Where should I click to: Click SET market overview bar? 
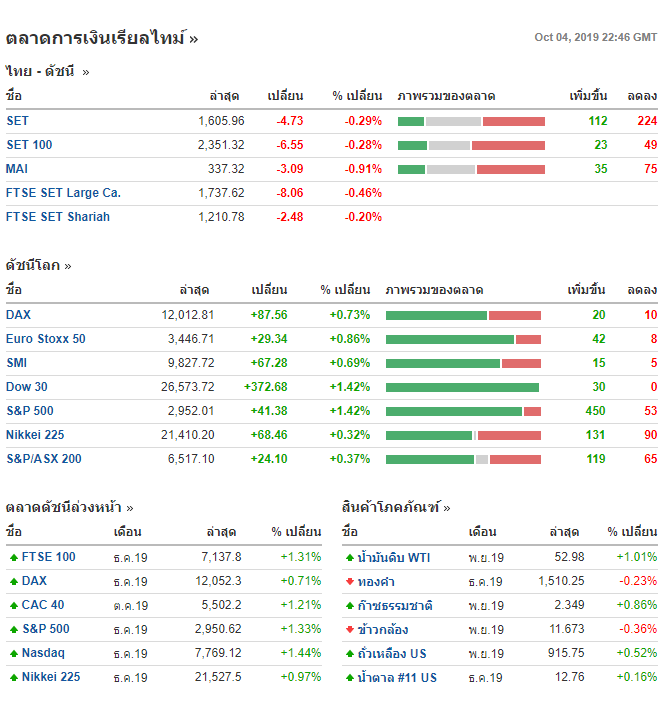471,121
